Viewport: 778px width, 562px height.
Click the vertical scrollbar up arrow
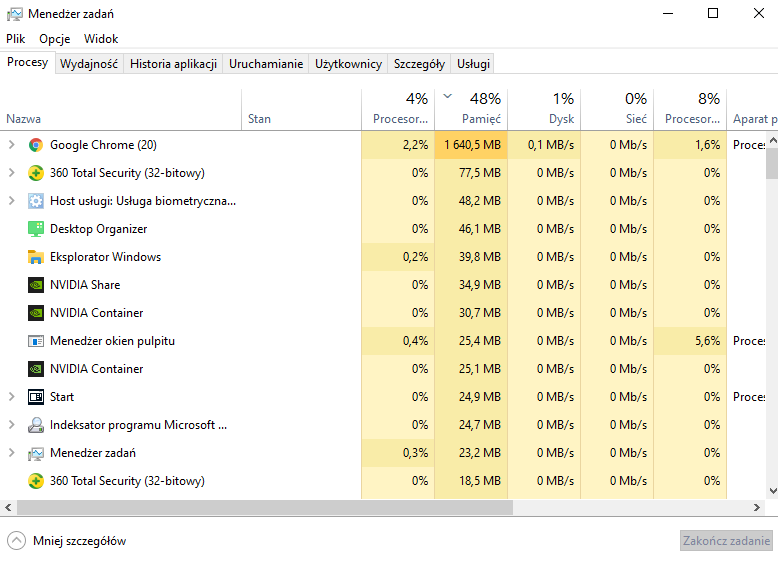pos(773,141)
